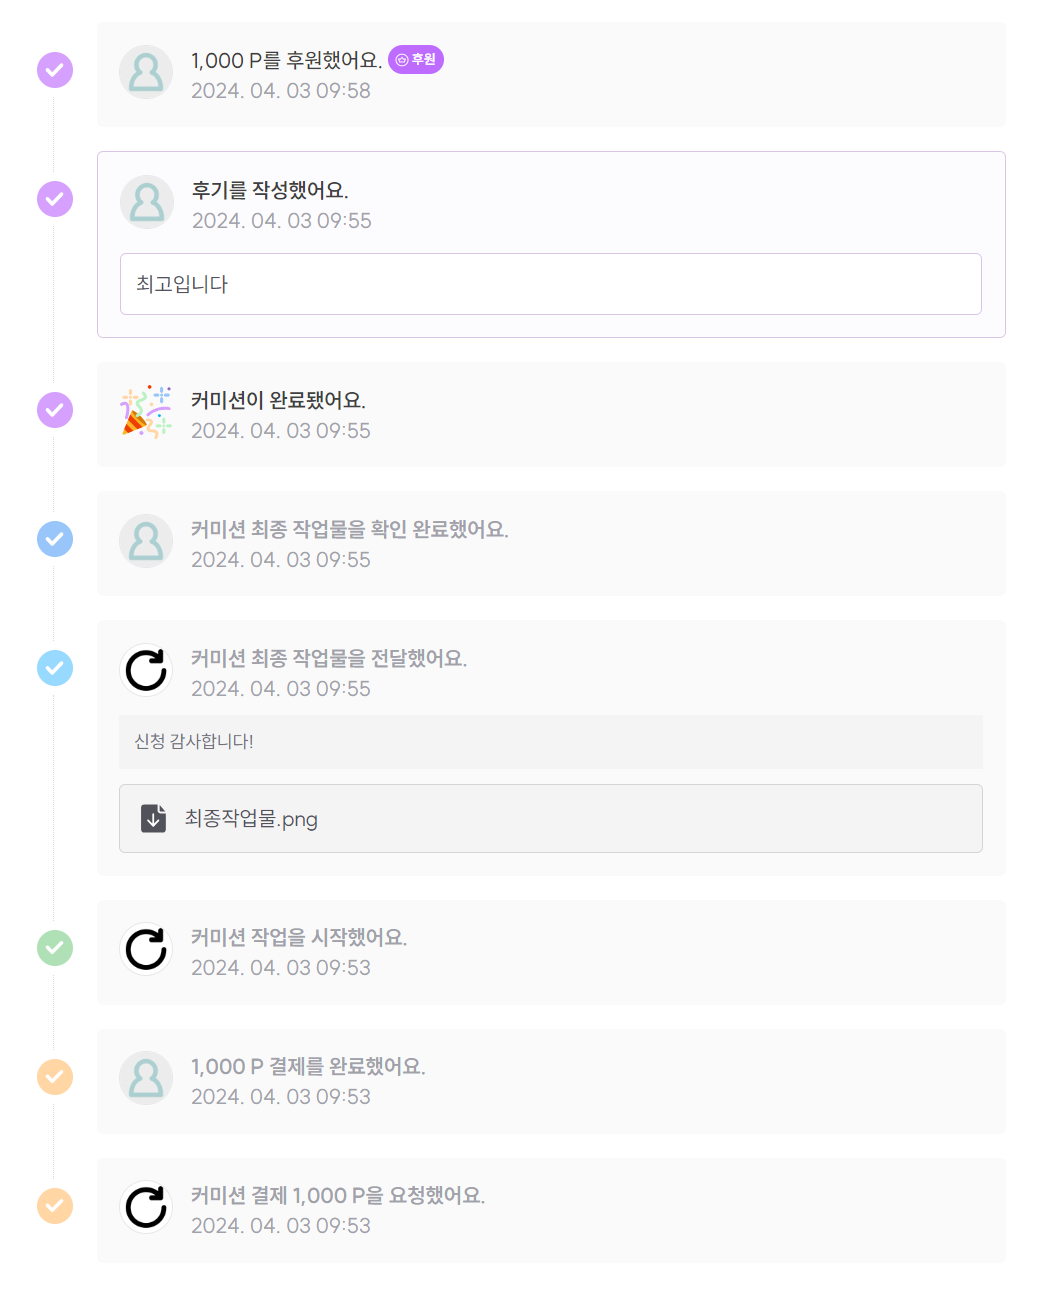Click purple checkmark for 후기 작성 step
The width and height of the screenshot is (1040, 1294).
[55, 199]
